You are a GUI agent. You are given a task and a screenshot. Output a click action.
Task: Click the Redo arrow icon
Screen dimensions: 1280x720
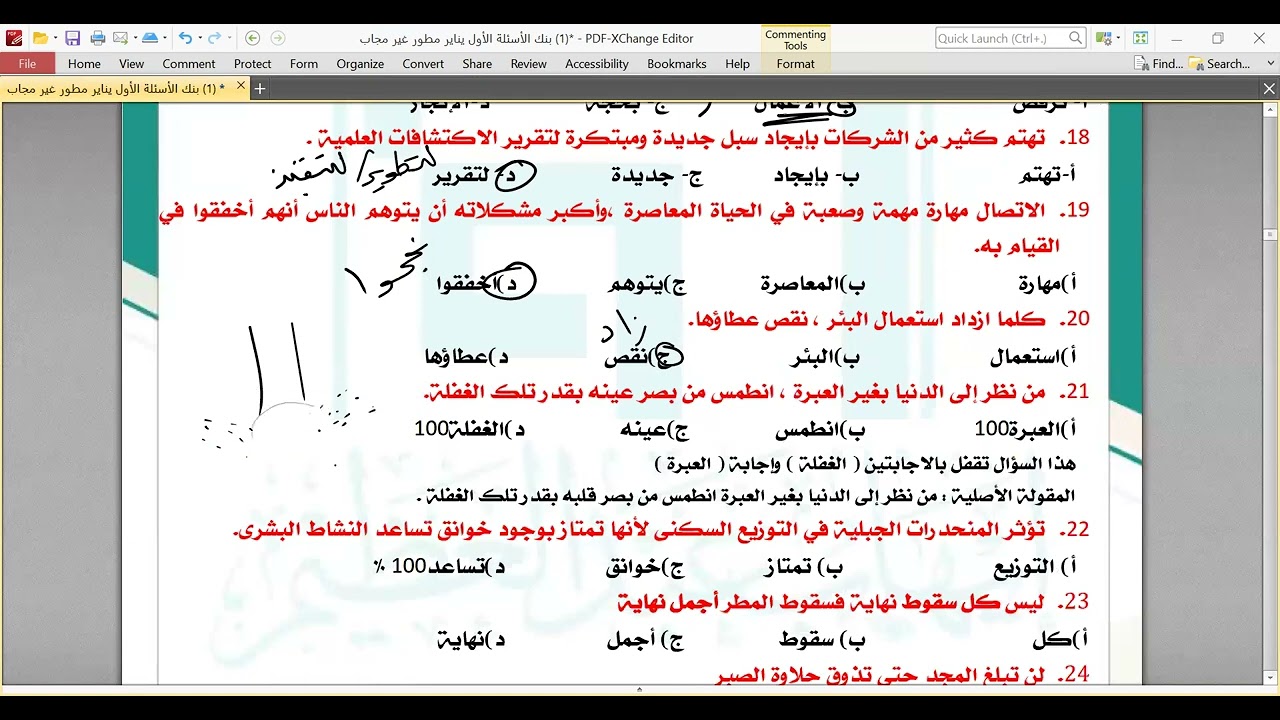coord(214,38)
